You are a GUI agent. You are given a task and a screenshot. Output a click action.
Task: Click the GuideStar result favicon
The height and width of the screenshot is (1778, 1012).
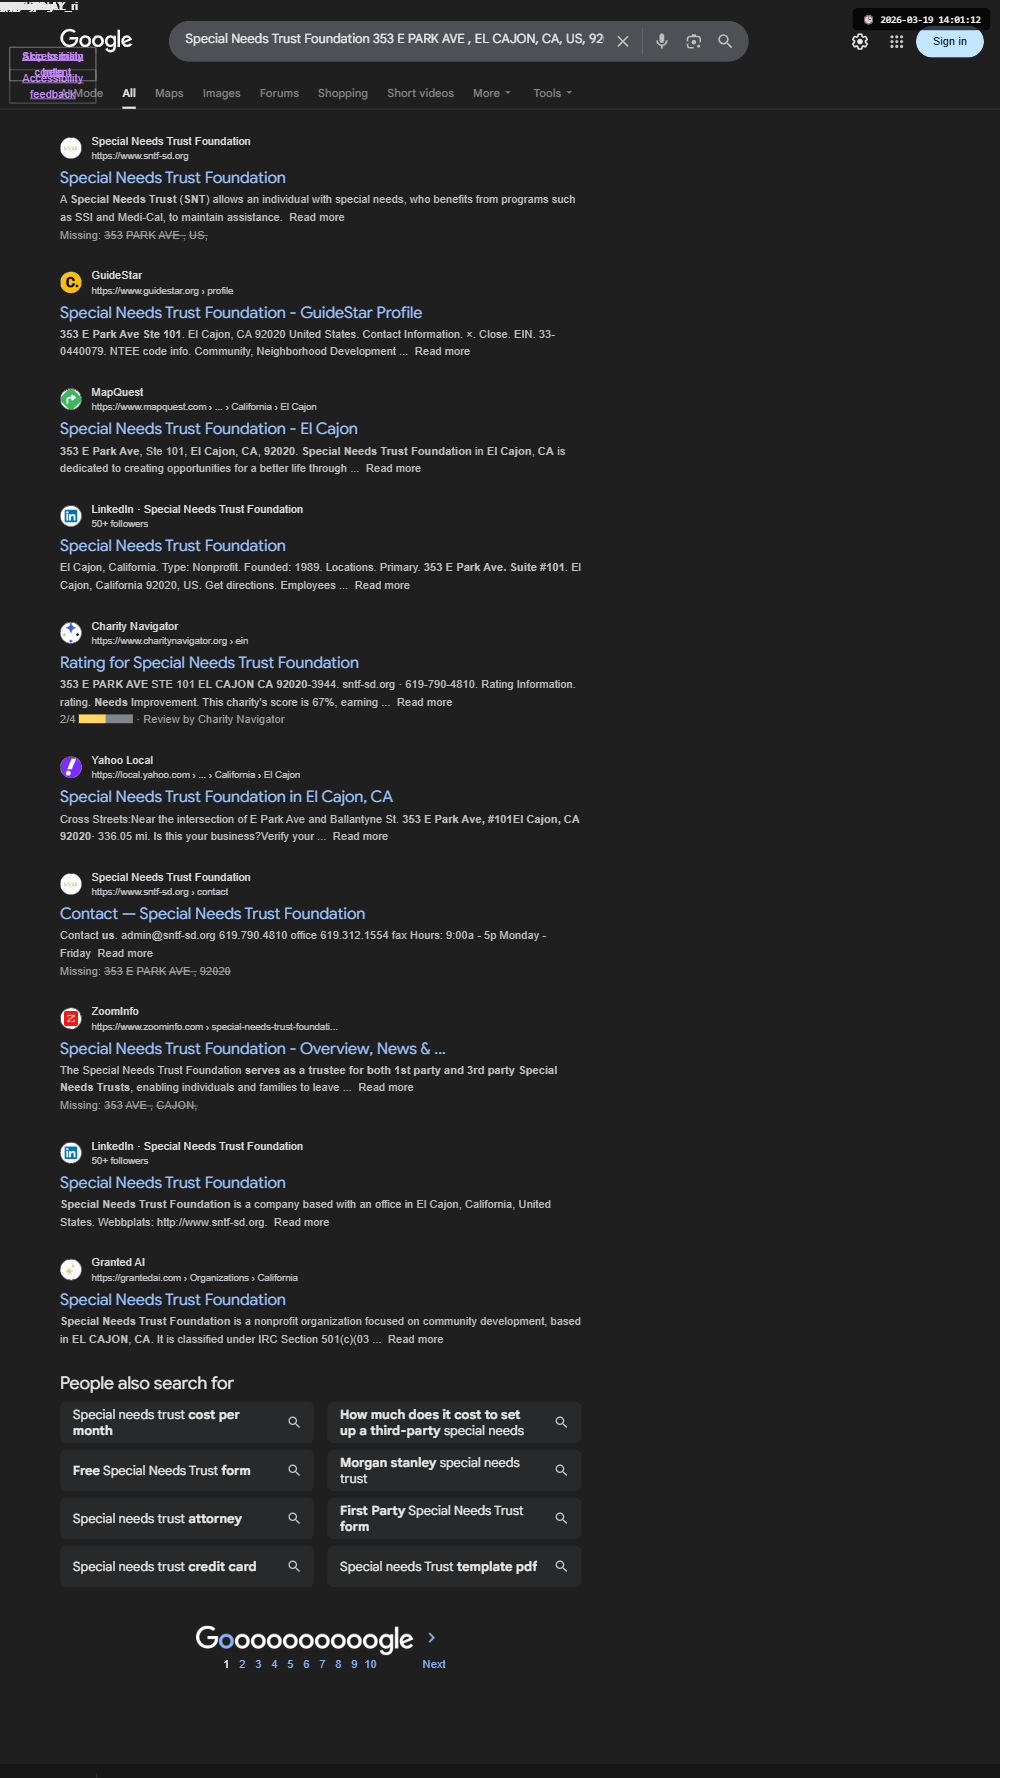[x=71, y=283]
